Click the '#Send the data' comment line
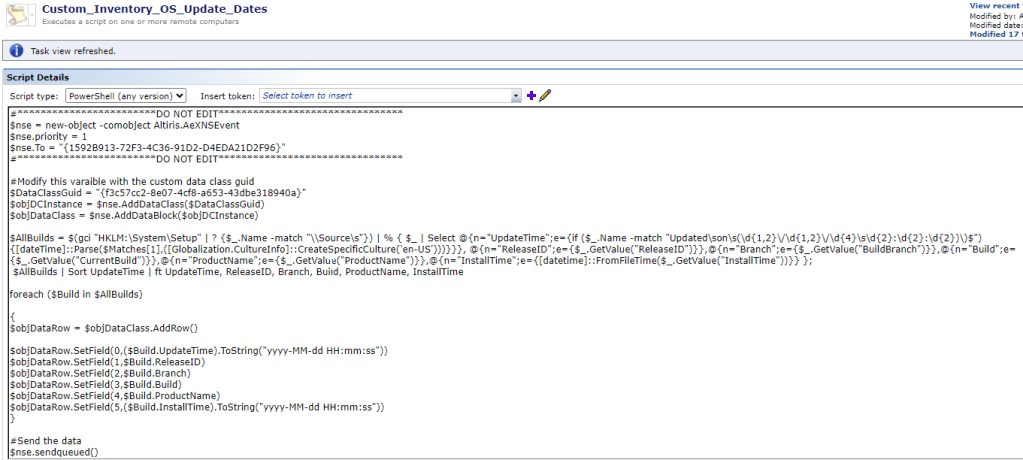 43,442
